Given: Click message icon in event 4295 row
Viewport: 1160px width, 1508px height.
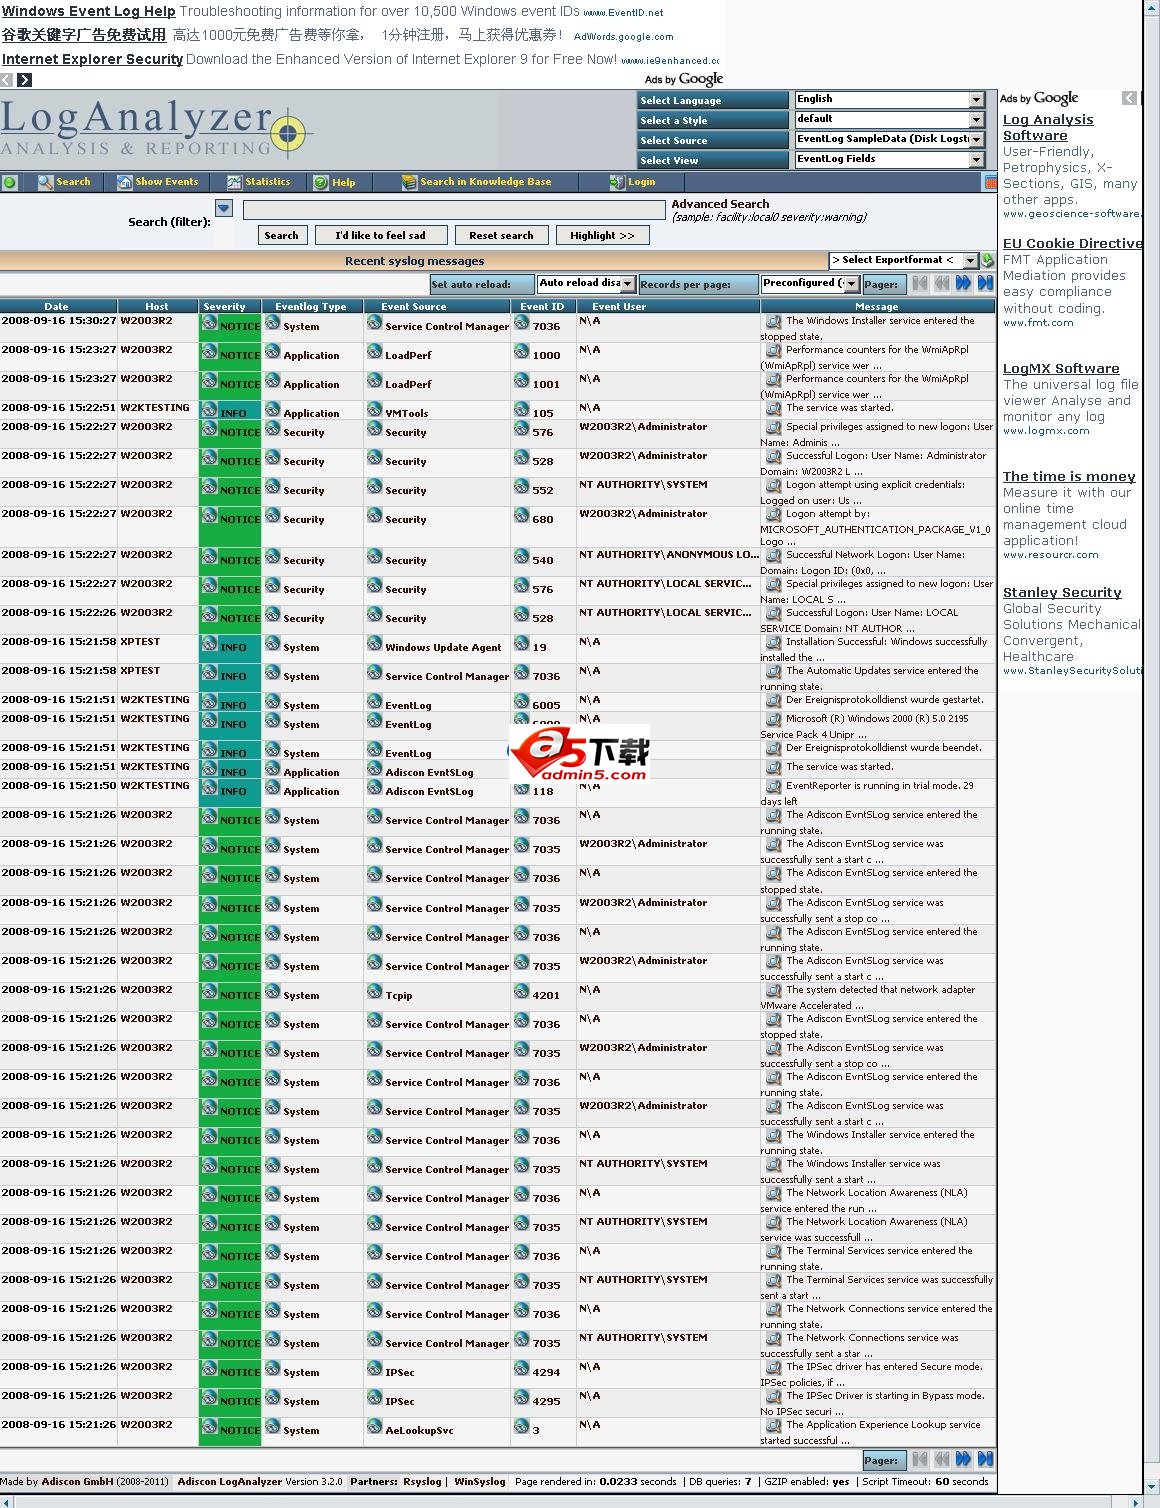Looking at the screenshot, I should [773, 1396].
